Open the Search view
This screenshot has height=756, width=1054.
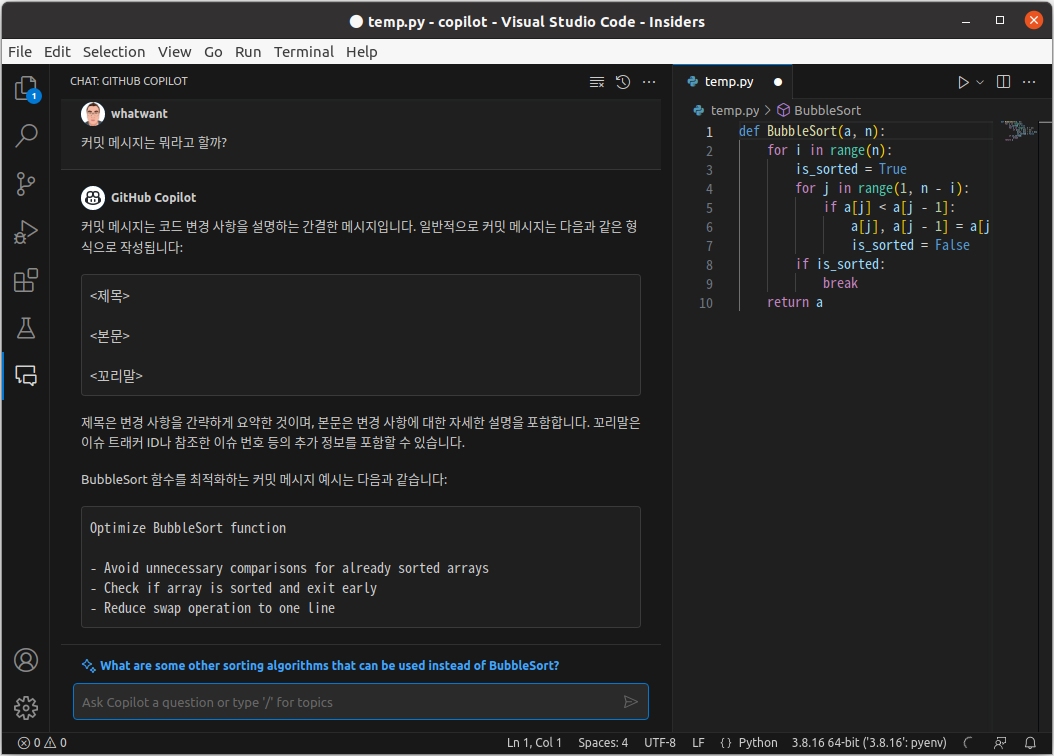click(x=26, y=136)
